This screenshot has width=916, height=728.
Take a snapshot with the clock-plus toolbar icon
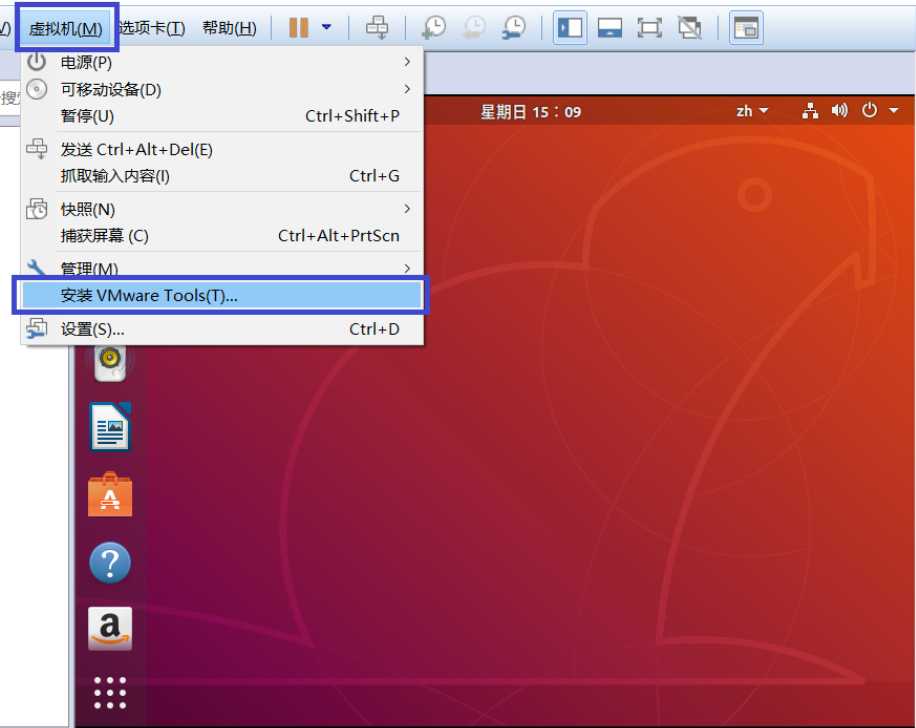(433, 27)
